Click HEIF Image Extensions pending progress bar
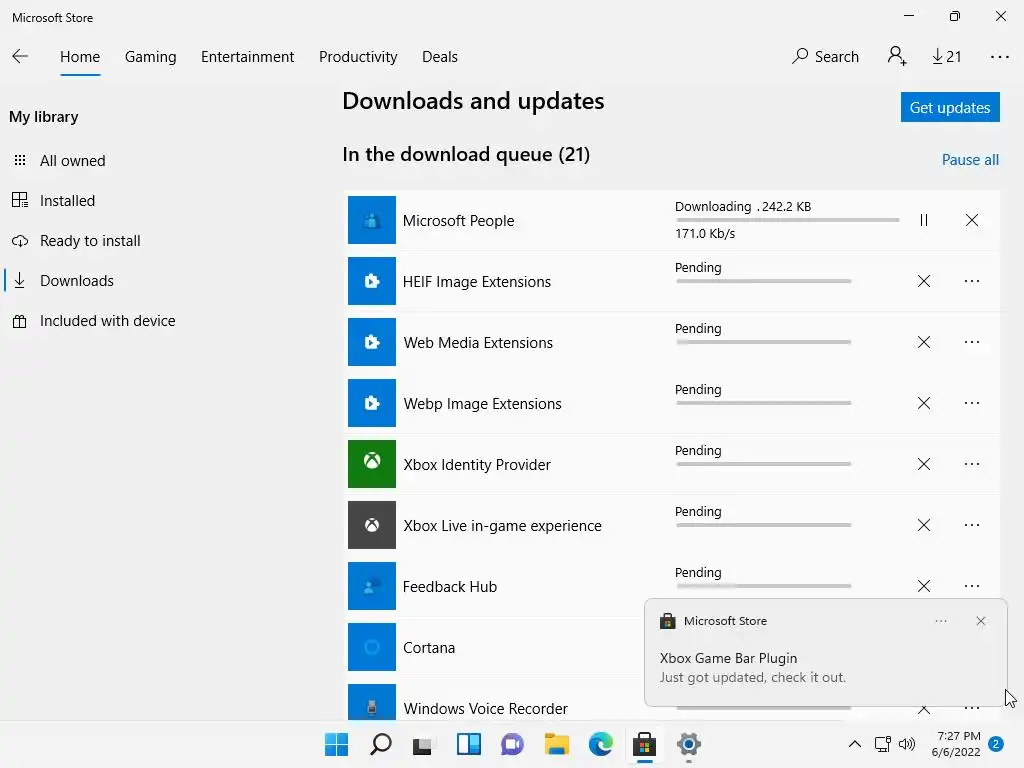Screen dimensions: 1024x768 [763, 281]
